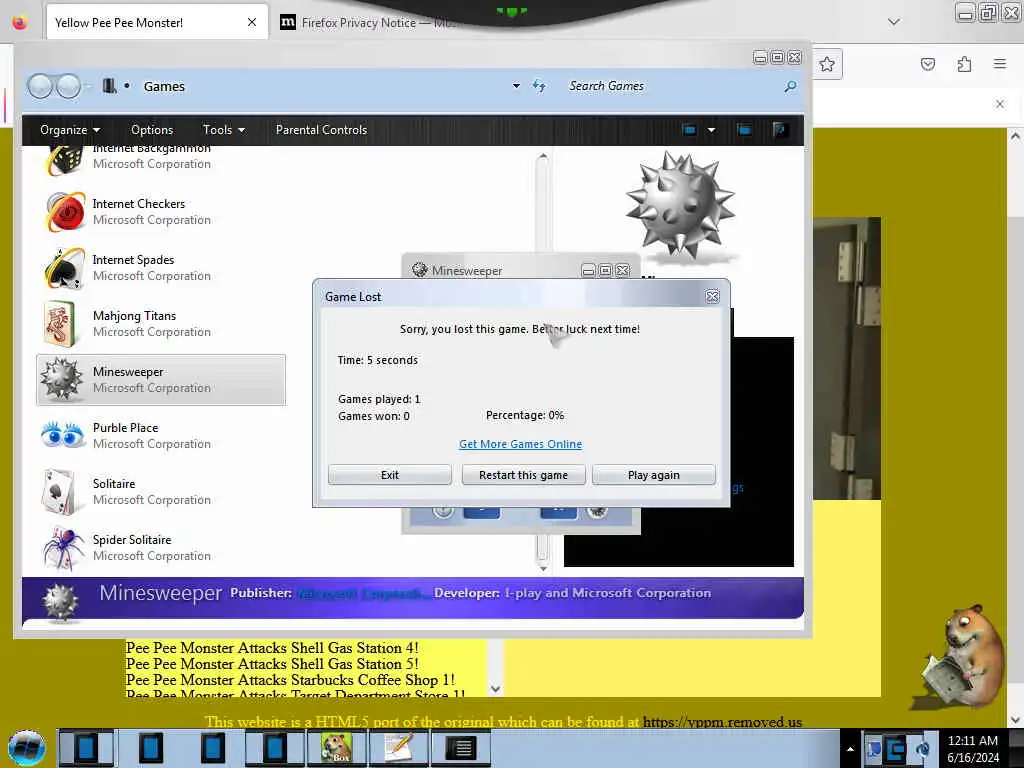Click Play again button
Viewport: 1024px width, 768px height.
pos(654,475)
